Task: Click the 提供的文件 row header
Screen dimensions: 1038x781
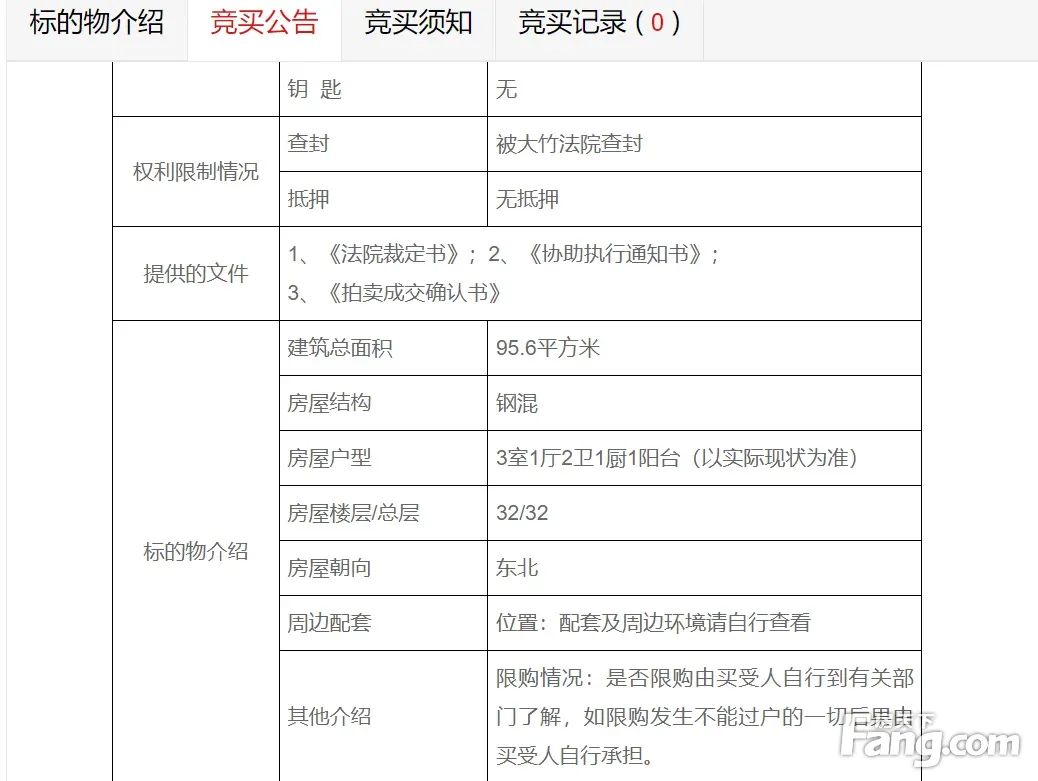Action: click(196, 274)
